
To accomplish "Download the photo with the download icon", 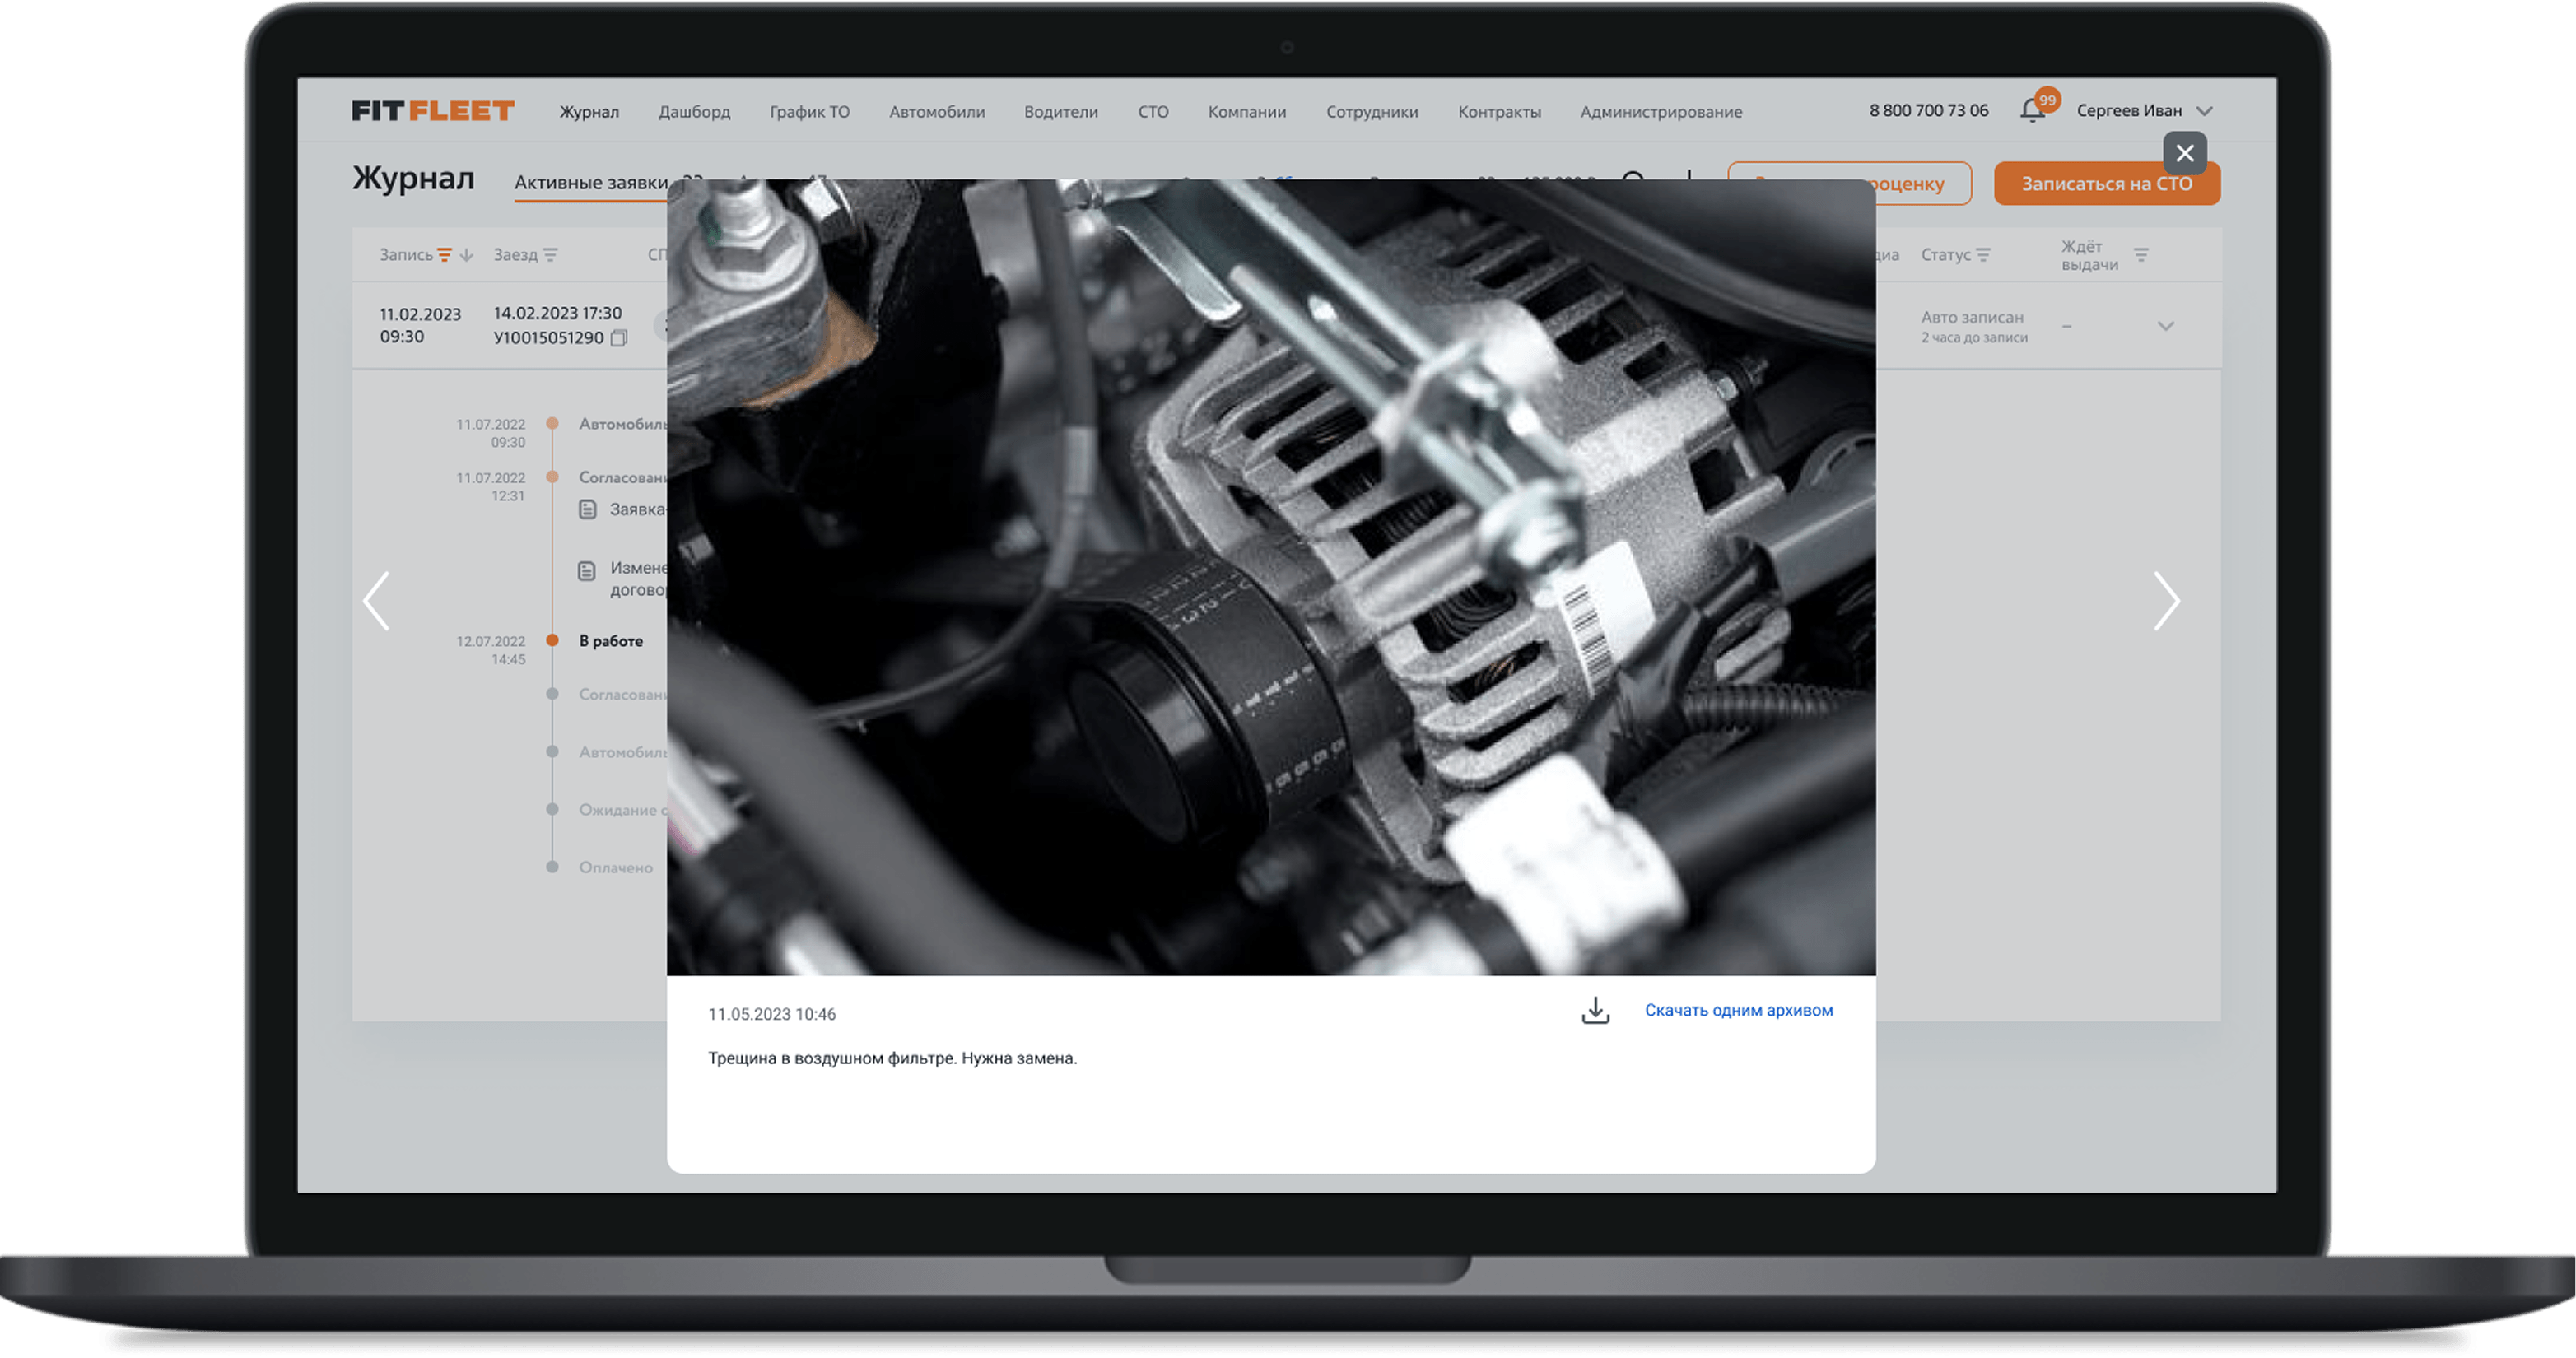I will pos(1595,1010).
